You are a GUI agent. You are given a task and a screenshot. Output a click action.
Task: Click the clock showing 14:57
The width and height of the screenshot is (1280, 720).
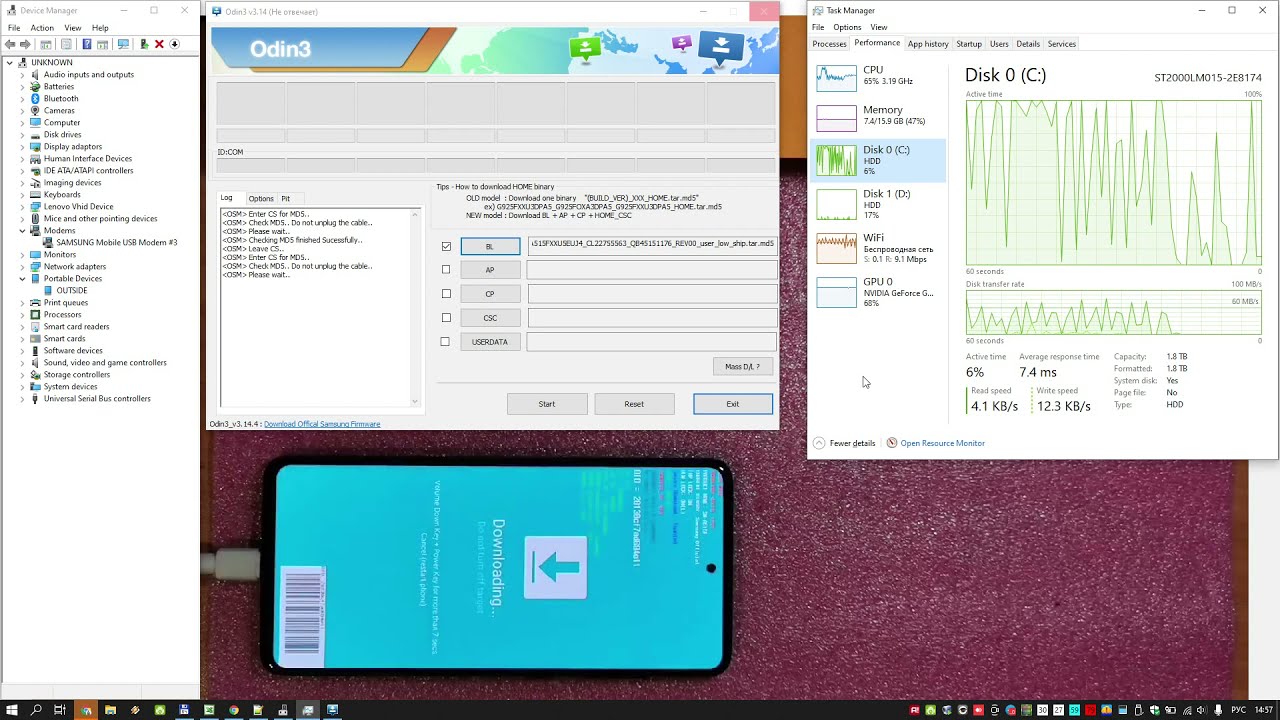[1264, 710]
